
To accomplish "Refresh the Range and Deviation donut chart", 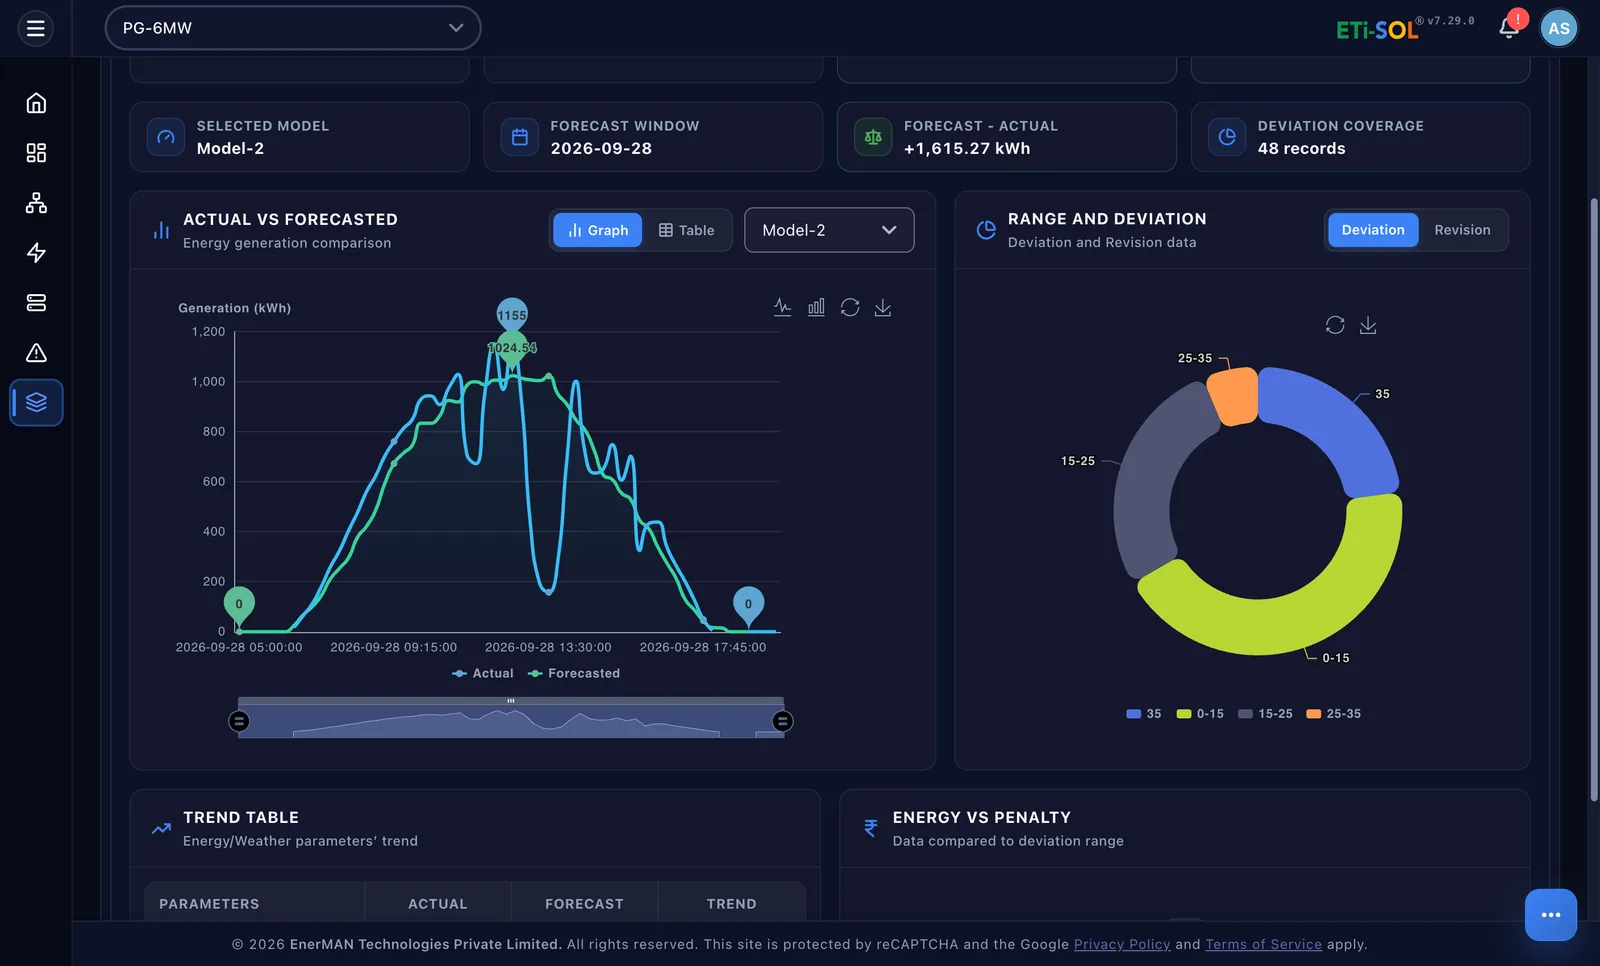I will (1335, 325).
